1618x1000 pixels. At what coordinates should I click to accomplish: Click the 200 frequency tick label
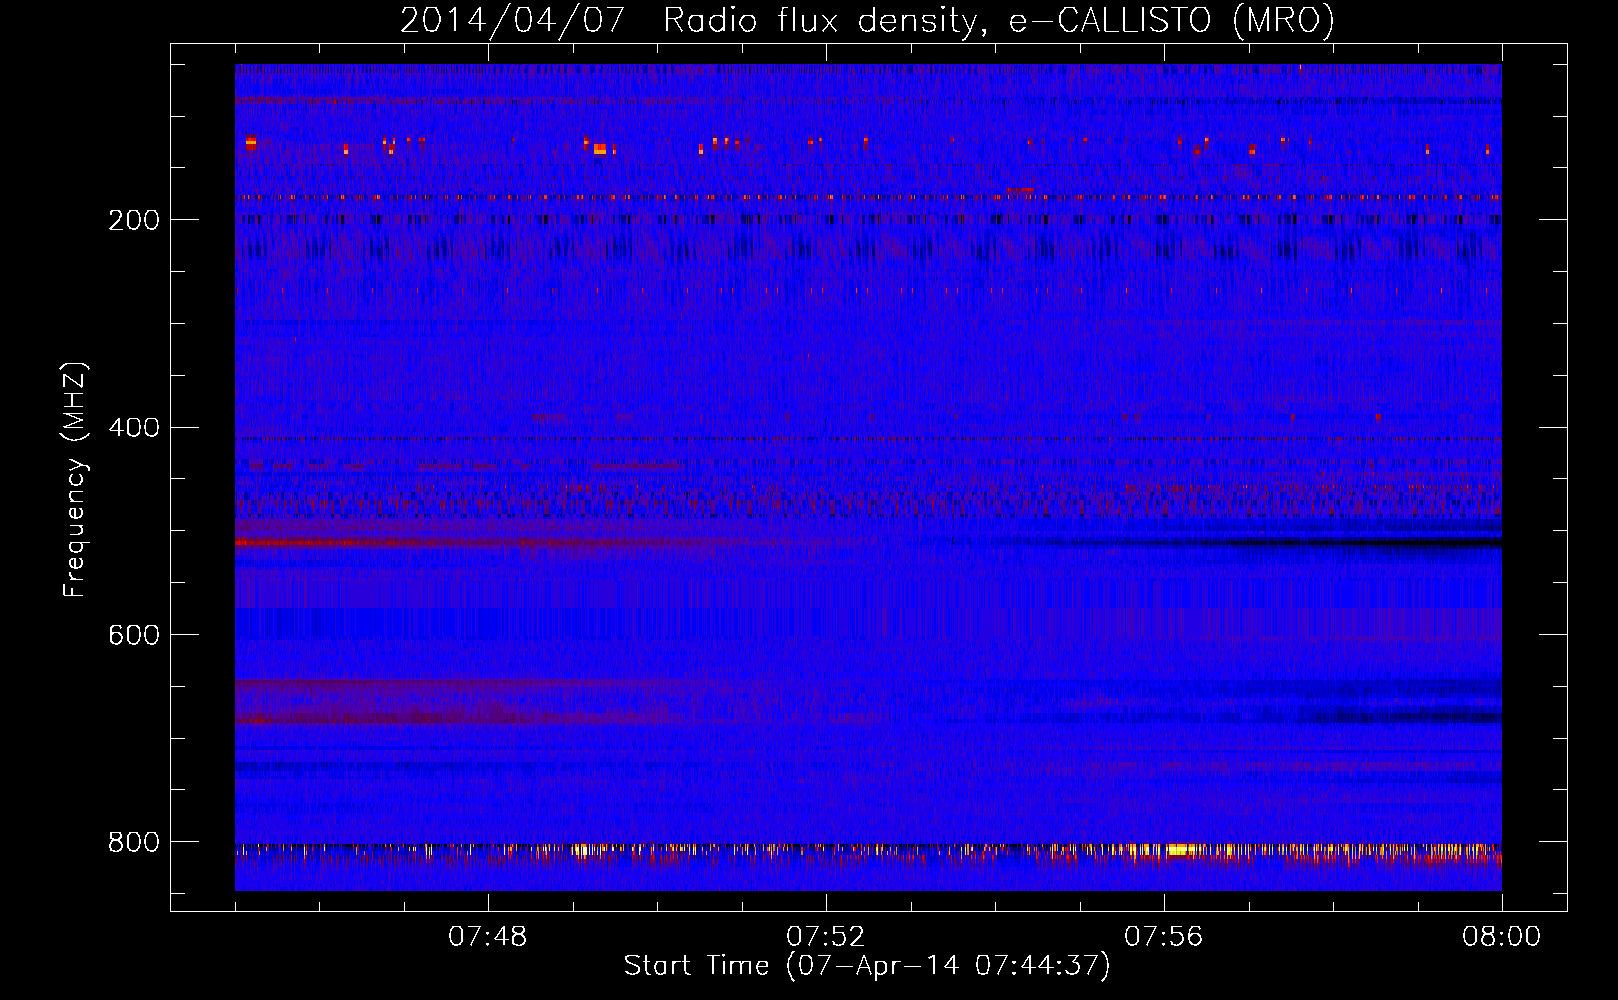(x=134, y=220)
